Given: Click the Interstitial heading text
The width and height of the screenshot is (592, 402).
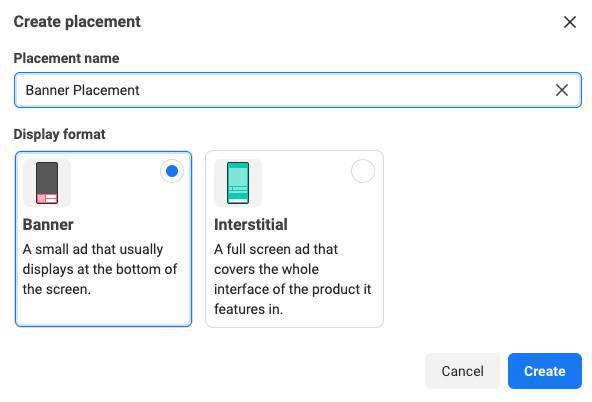Looking at the screenshot, I should click(x=251, y=225).
